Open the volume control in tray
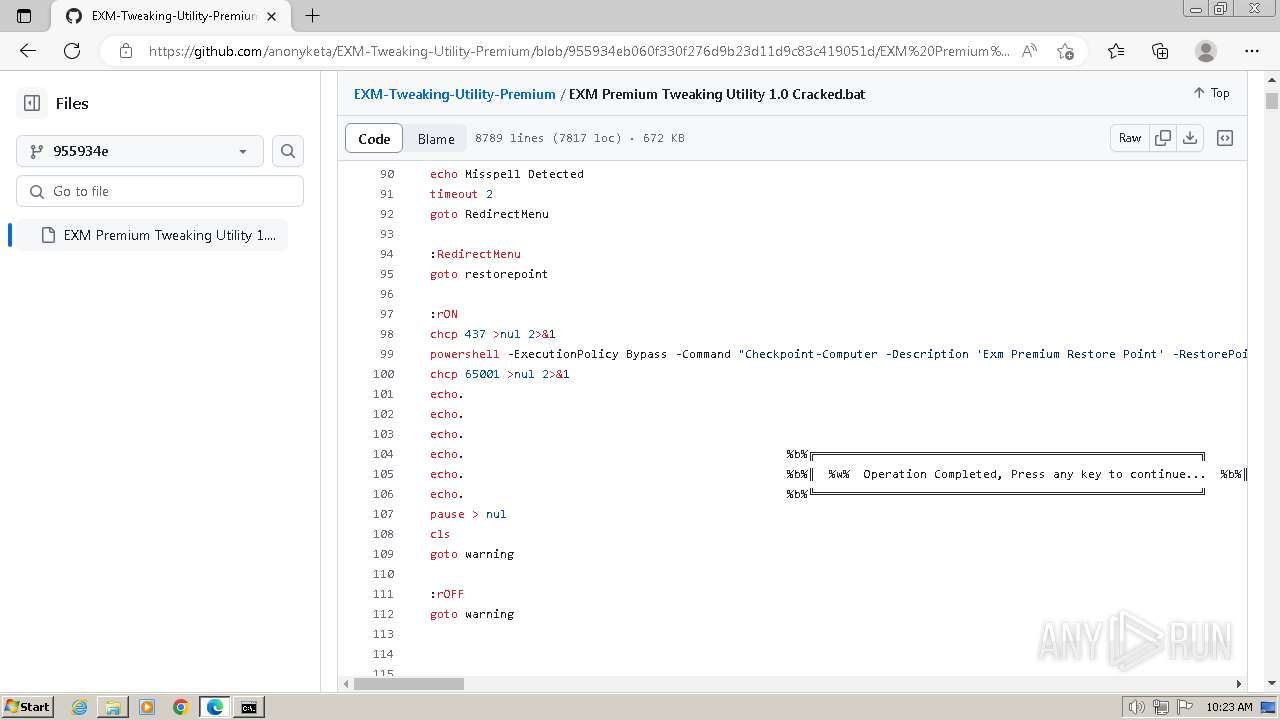The image size is (1280, 720). click(1138, 707)
